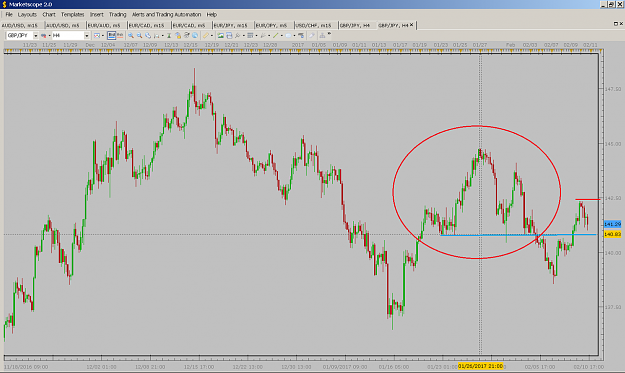Screen dimensions: 625x373
Task: Open the Chart menu
Action: tap(49, 14)
